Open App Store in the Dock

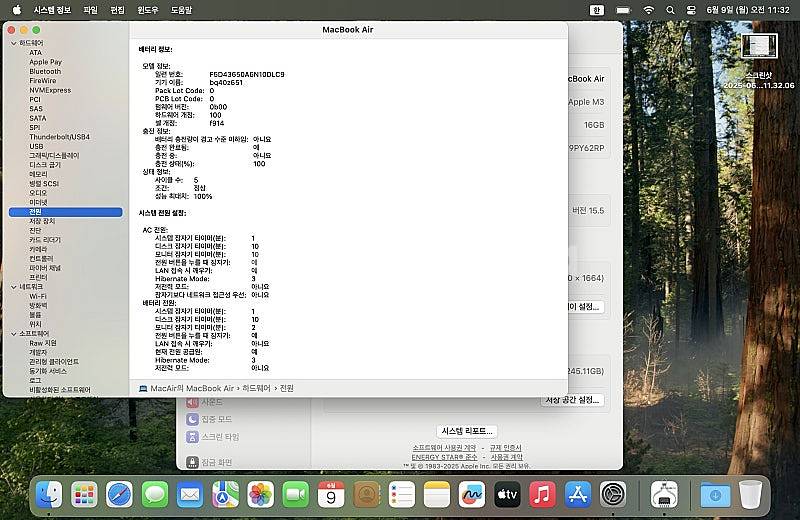[578, 494]
